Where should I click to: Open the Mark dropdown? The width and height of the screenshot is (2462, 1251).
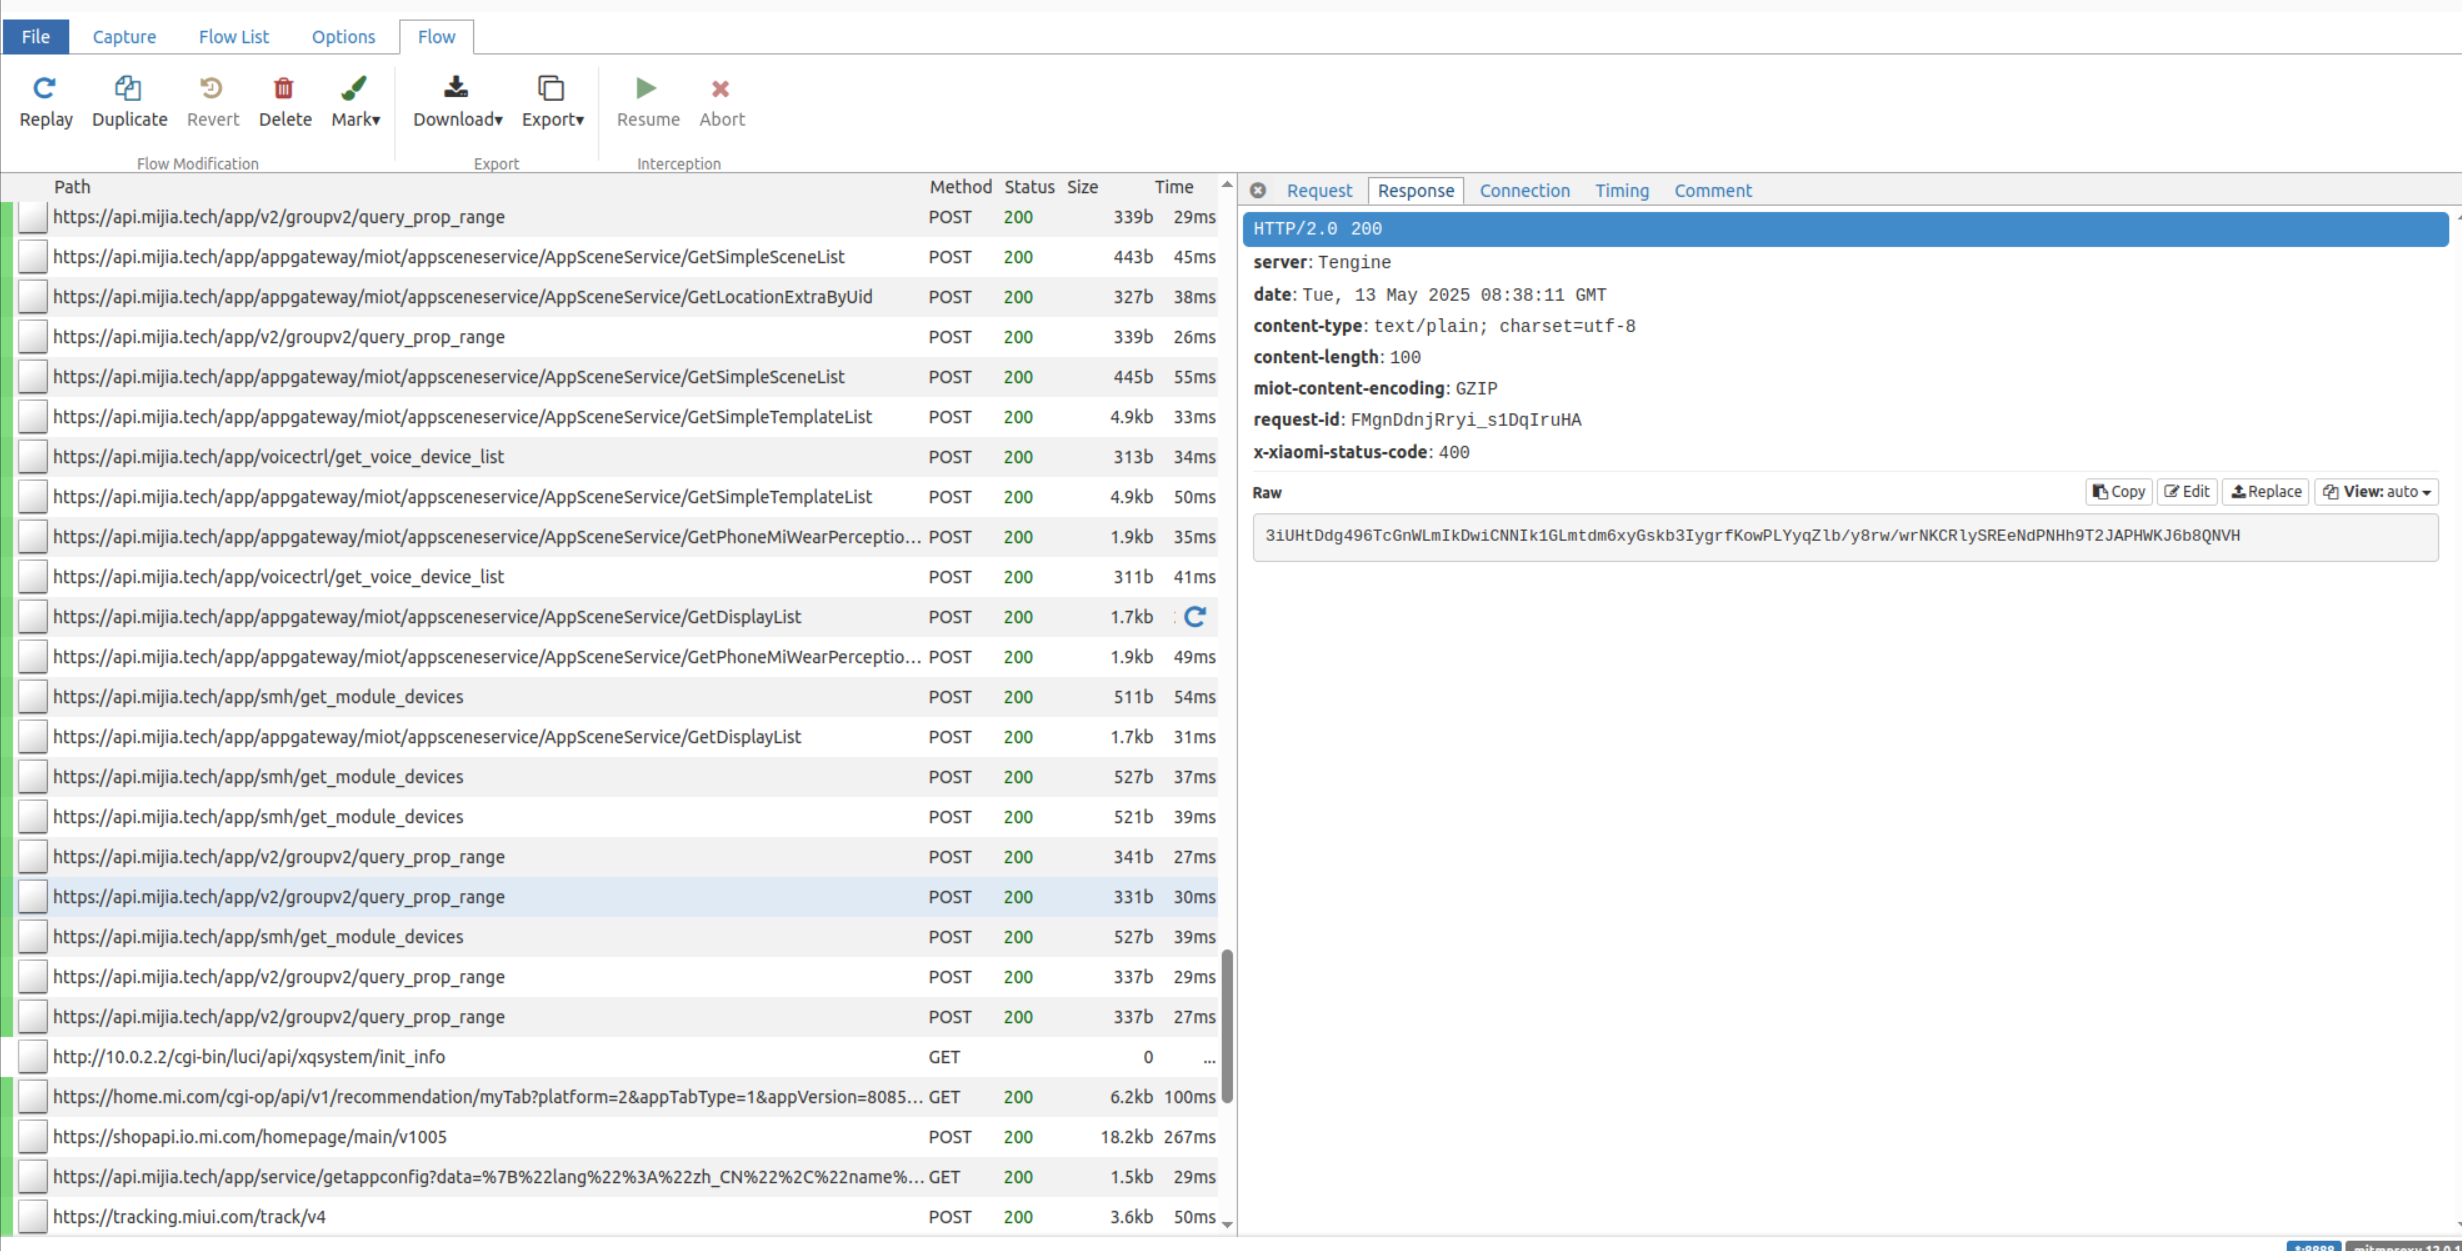[355, 102]
